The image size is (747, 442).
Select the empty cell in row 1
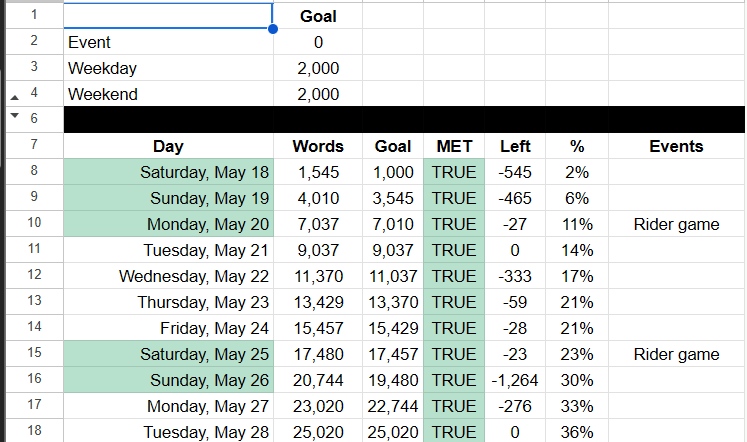168,16
